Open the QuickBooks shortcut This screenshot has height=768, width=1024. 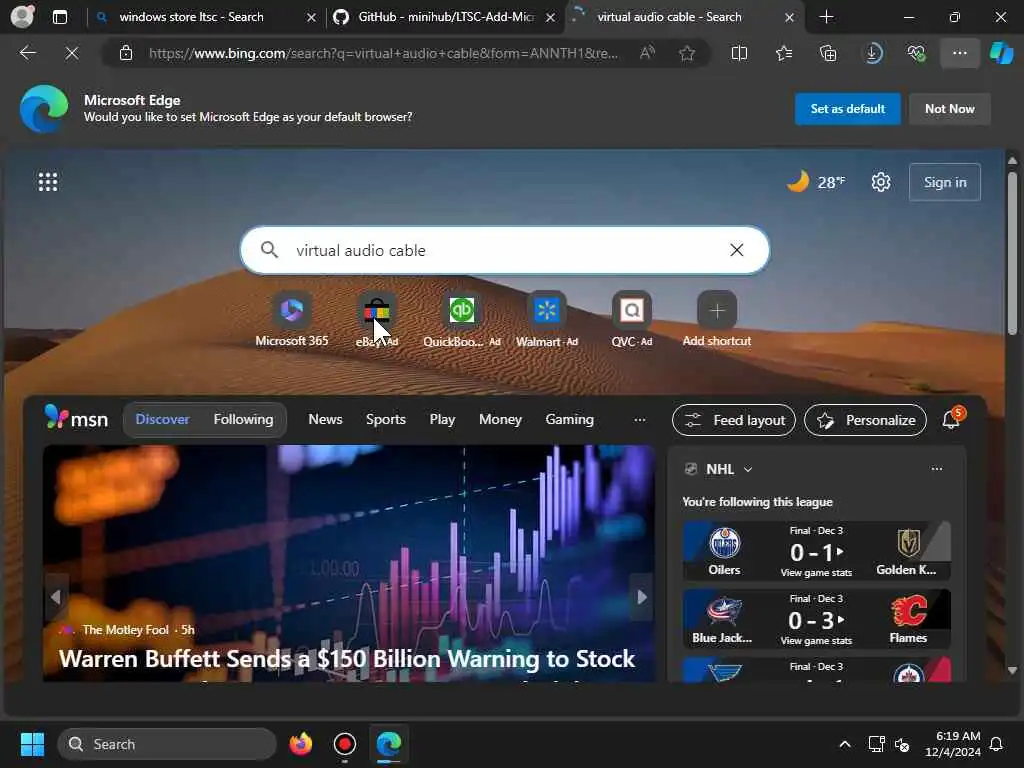(x=462, y=319)
